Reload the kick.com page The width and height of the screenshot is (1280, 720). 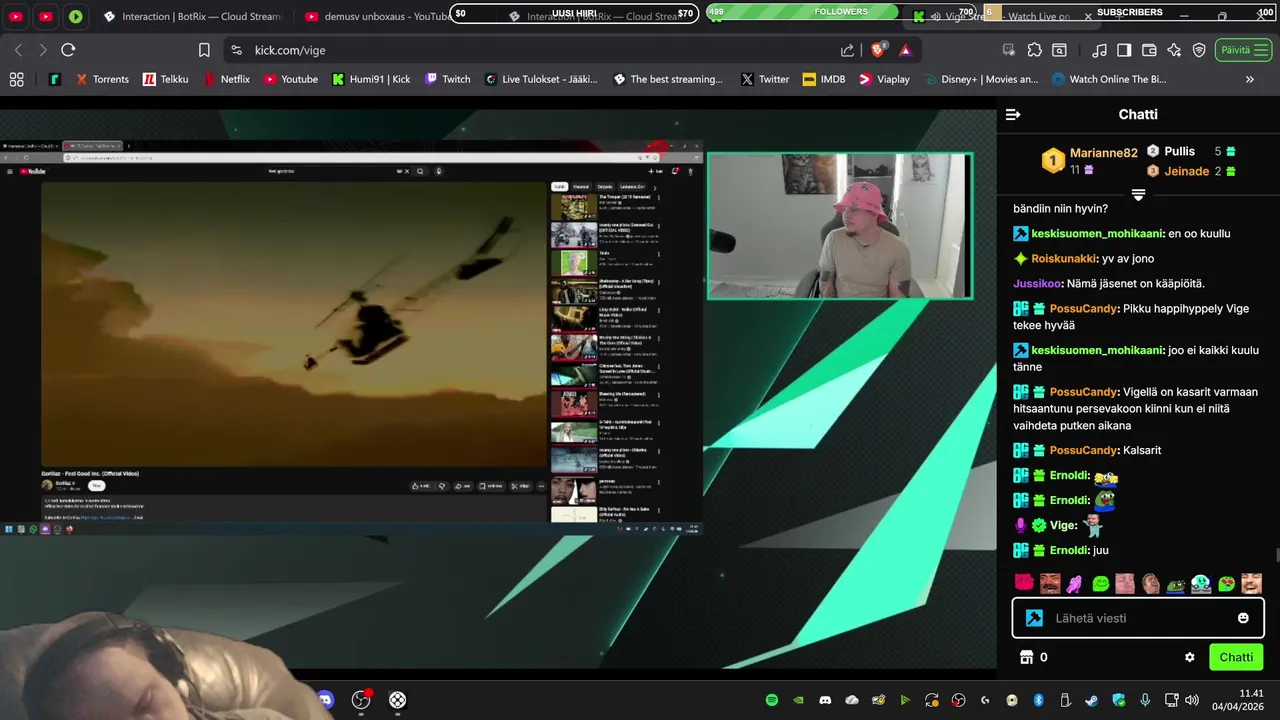tap(68, 50)
